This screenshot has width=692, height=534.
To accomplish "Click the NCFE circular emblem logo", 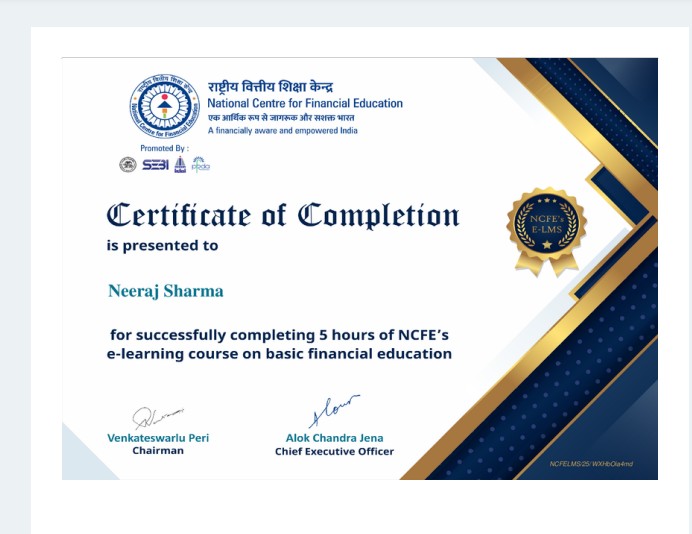I will (165, 106).
